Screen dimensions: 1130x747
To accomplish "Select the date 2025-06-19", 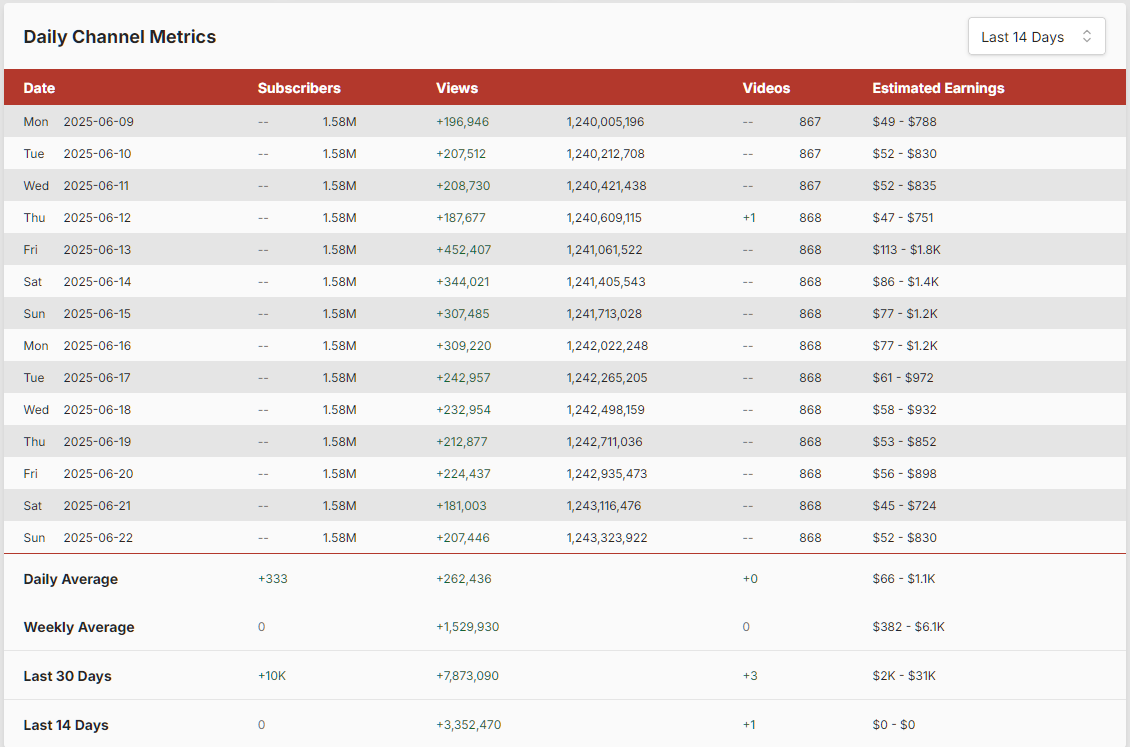I will coord(97,442).
